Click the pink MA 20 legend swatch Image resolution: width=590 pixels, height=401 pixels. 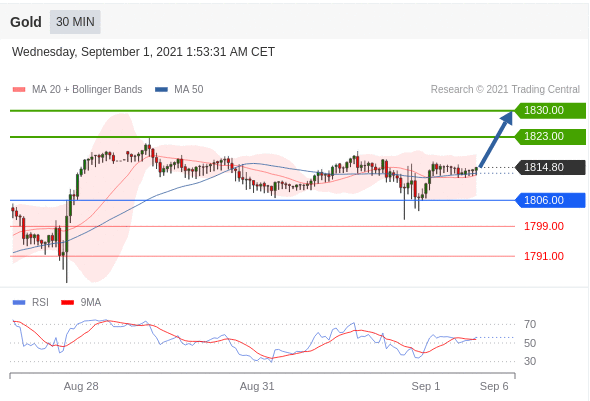(x=19, y=90)
